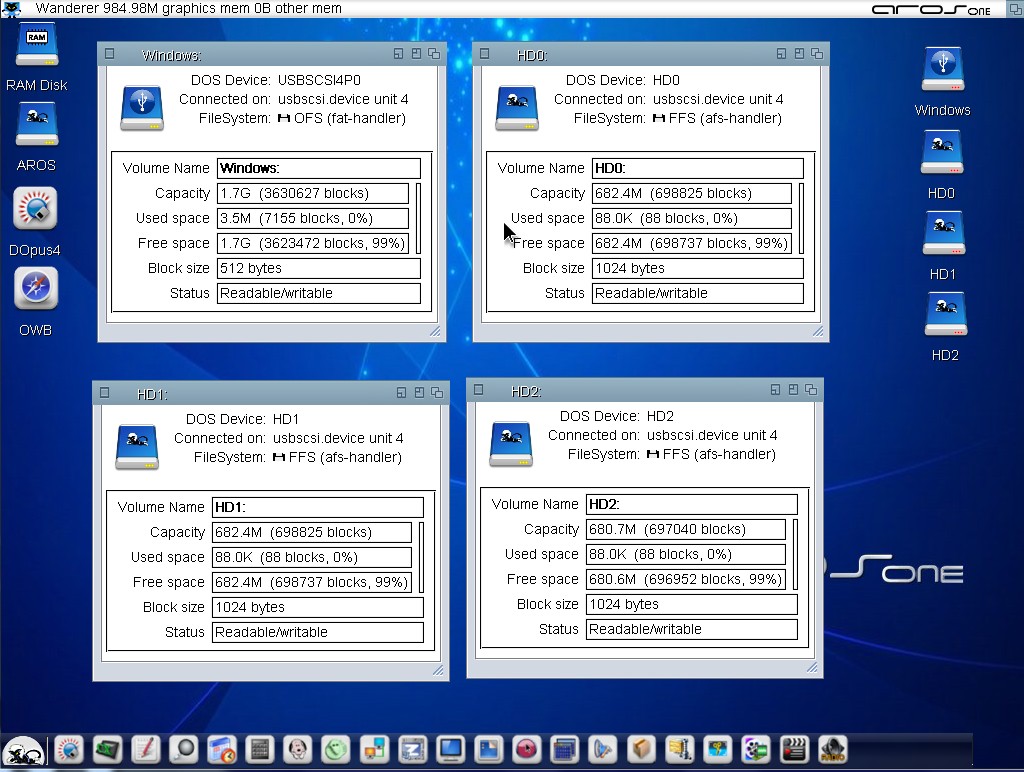The width and height of the screenshot is (1024, 772).
Task: Click the HD2 Volume Name field
Action: (691, 504)
